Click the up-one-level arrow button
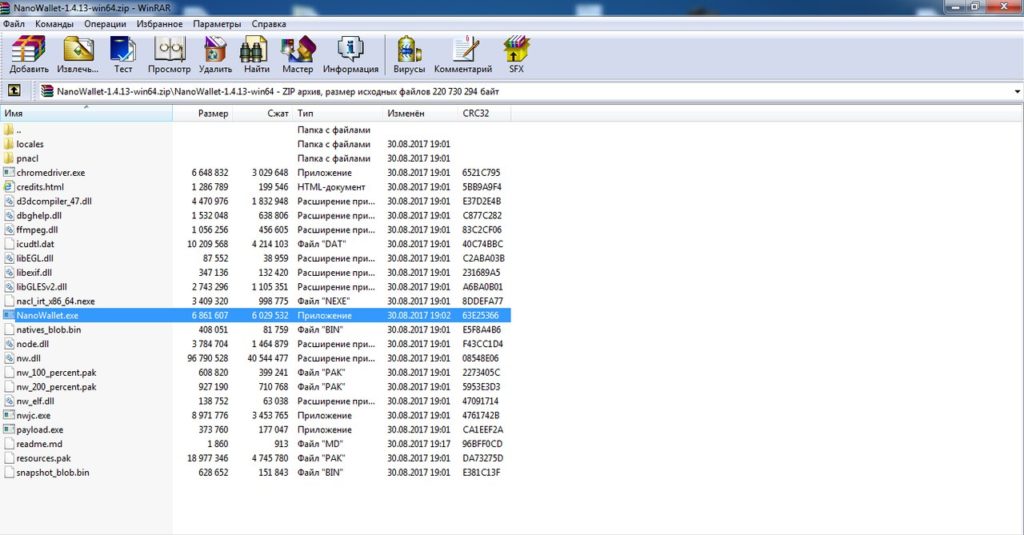The width and height of the screenshot is (1024, 535). tap(14, 91)
